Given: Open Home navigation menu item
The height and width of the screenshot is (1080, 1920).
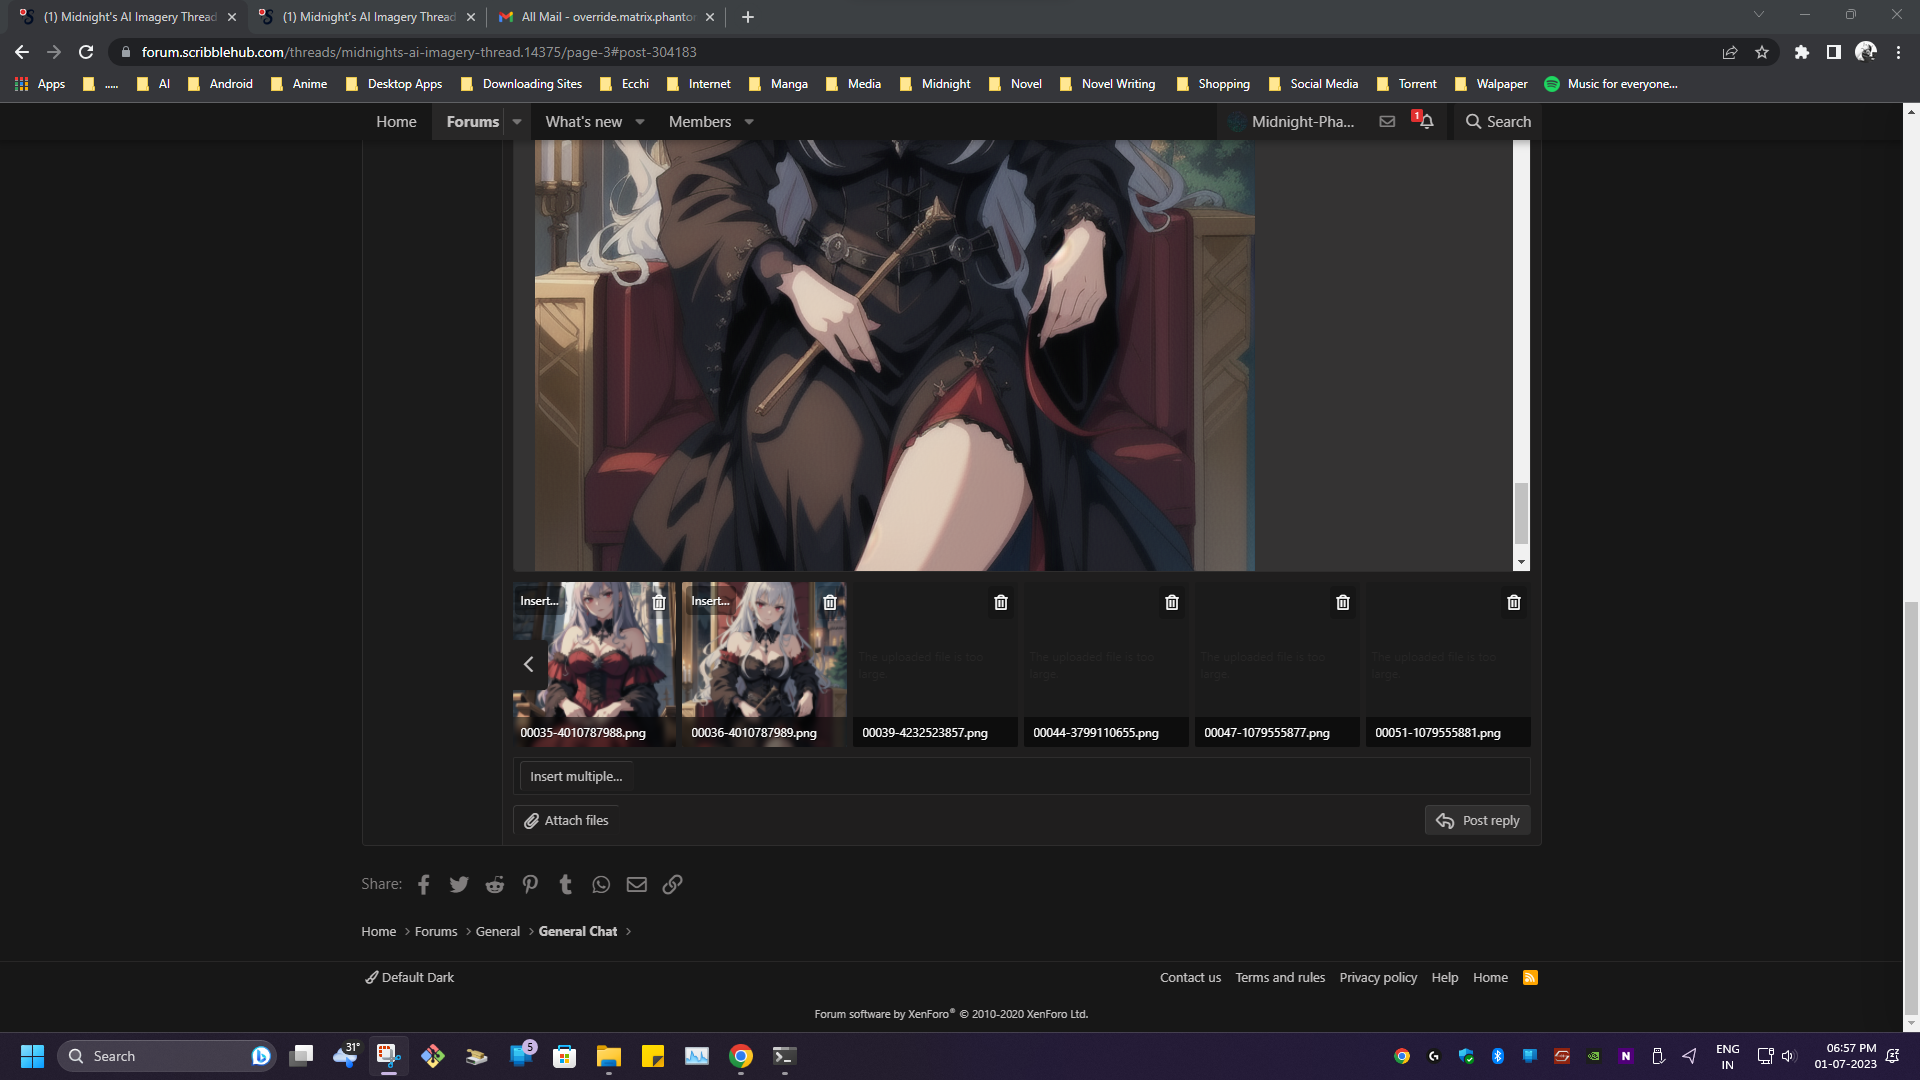Looking at the screenshot, I should (x=396, y=122).
